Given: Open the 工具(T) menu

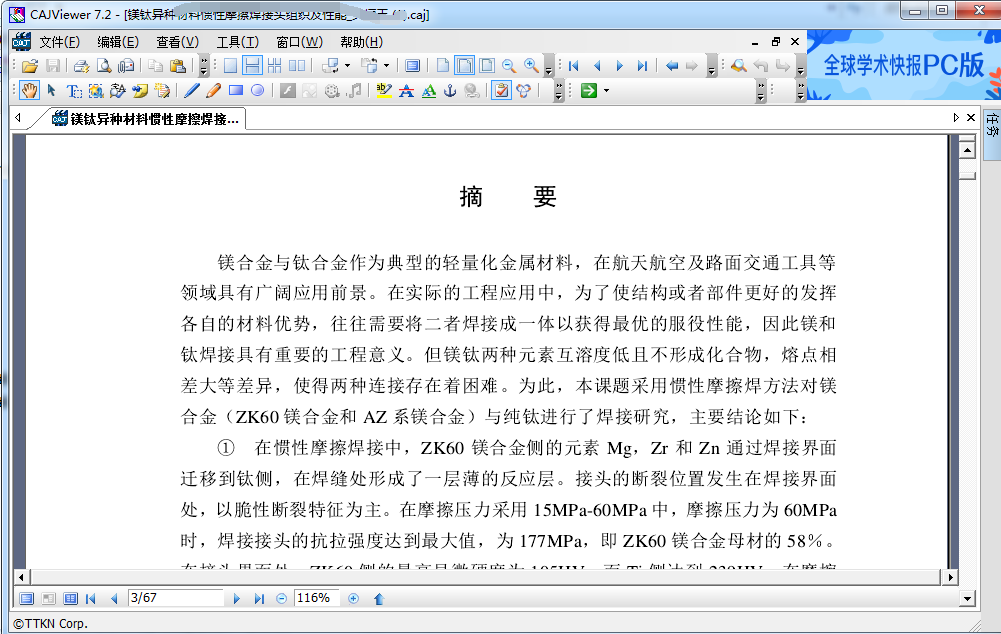Looking at the screenshot, I should pos(237,42).
